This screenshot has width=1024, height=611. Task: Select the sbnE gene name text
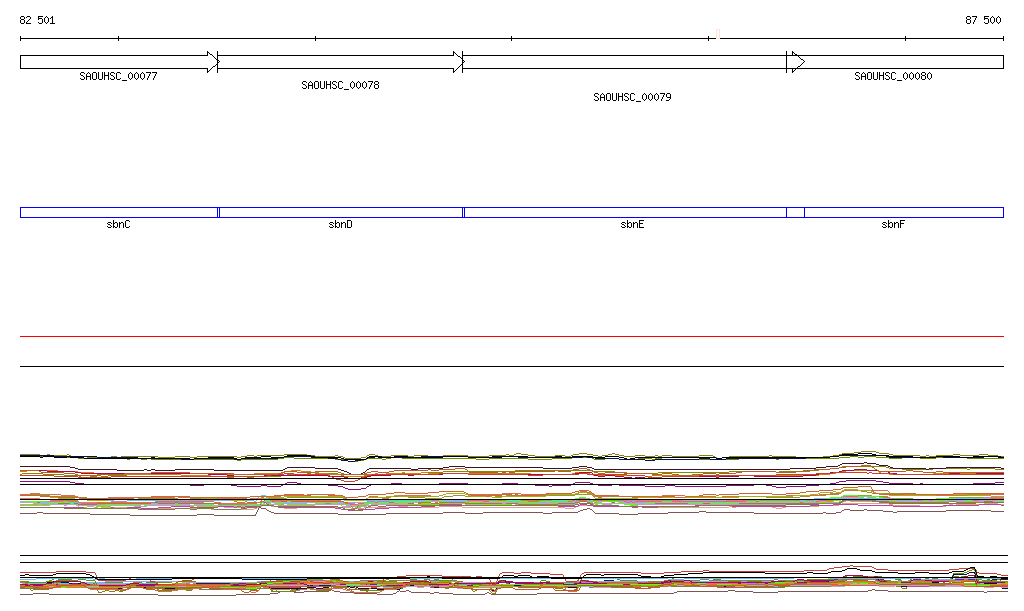point(632,225)
